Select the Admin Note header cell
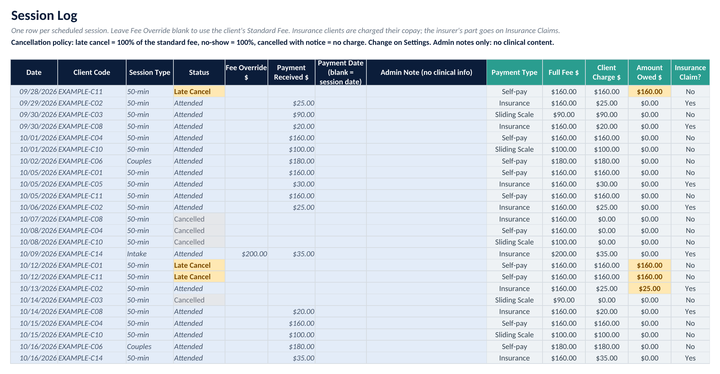 click(426, 72)
